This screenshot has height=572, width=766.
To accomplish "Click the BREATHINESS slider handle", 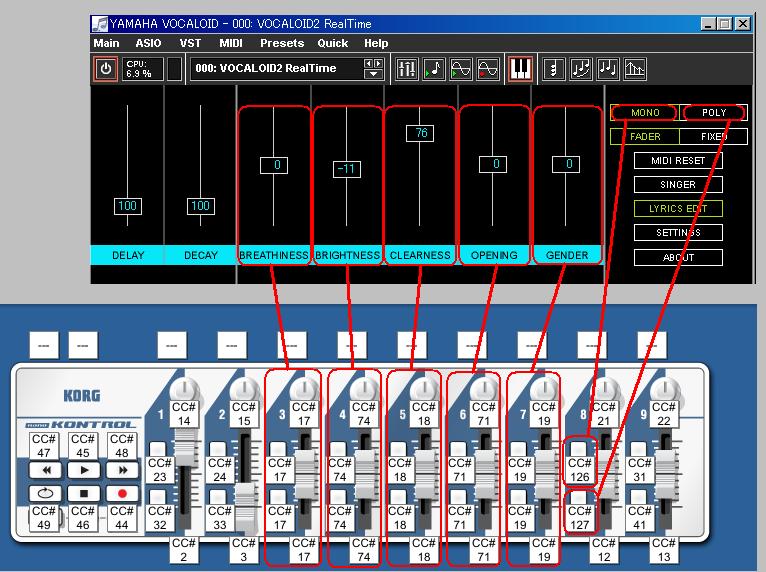I will tap(274, 165).
